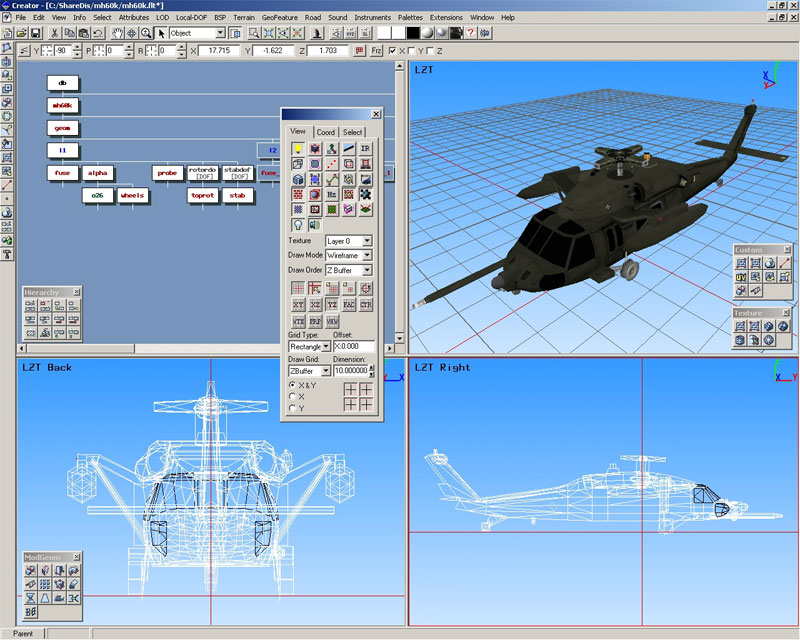The image size is (800, 640).
Task: Switch to the Coord tab
Action: point(326,132)
